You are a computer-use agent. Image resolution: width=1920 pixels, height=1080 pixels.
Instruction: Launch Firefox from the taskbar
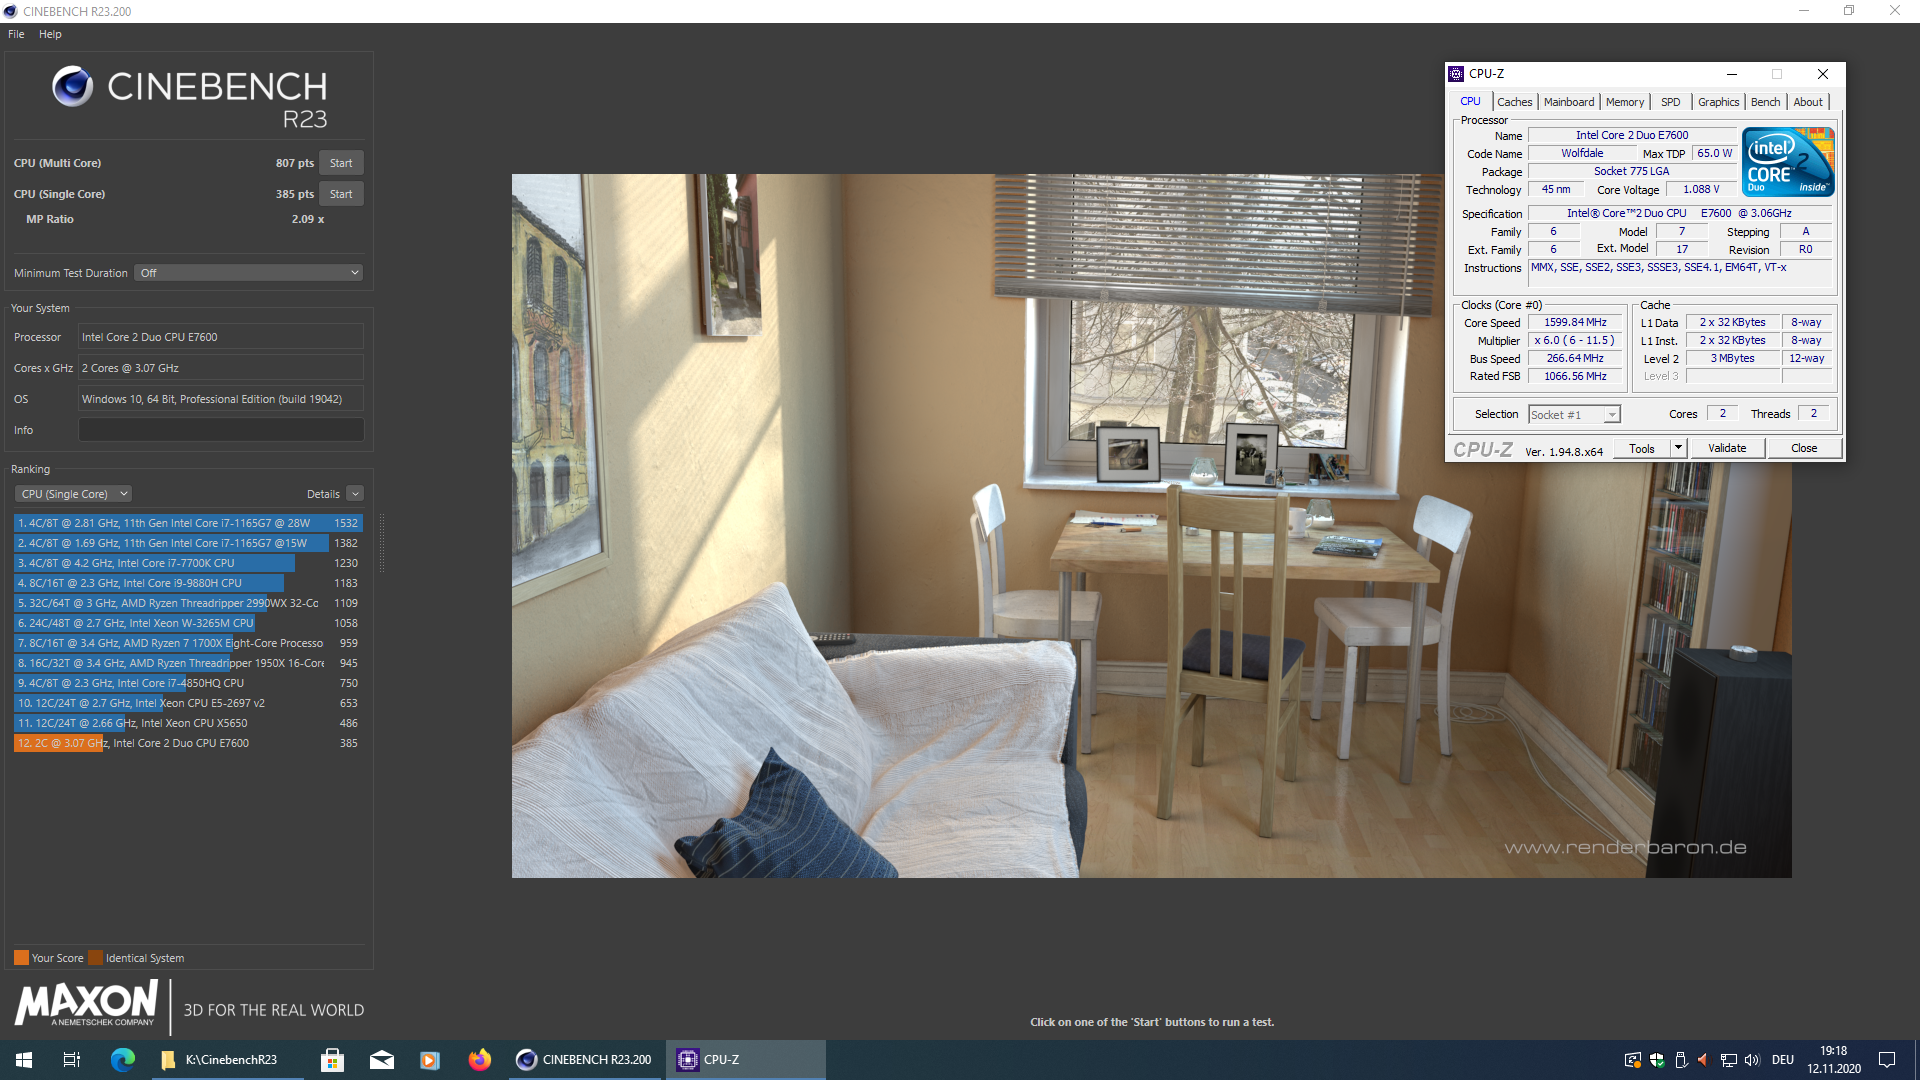[480, 1059]
